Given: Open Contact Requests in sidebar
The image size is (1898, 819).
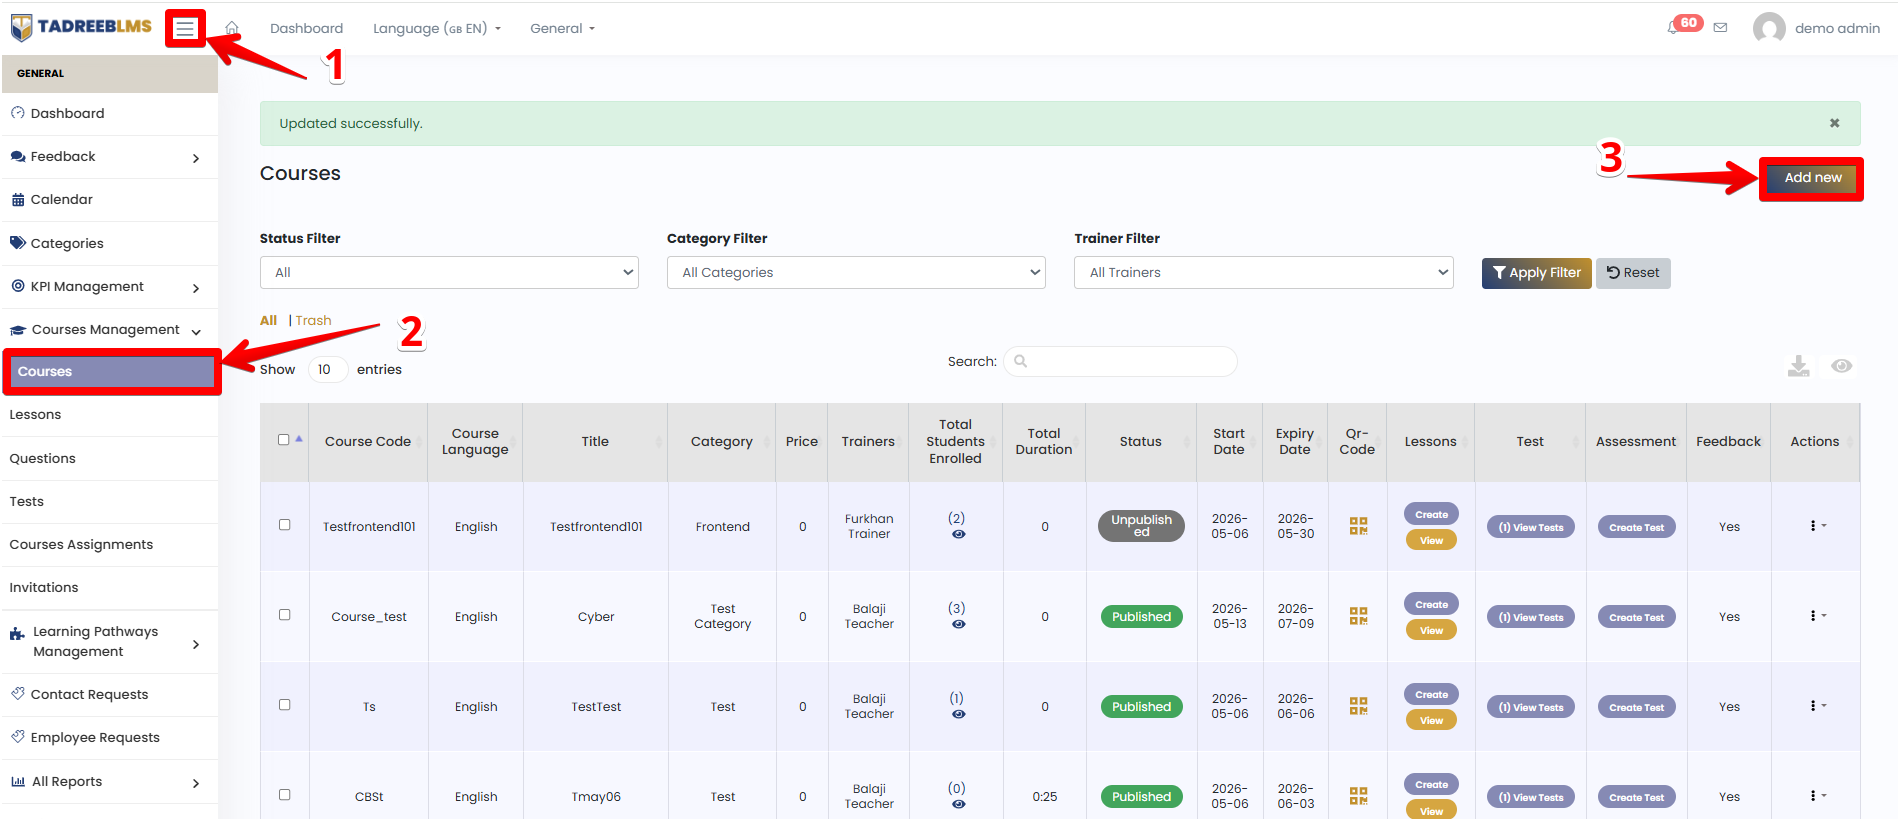Looking at the screenshot, I should click(110, 694).
